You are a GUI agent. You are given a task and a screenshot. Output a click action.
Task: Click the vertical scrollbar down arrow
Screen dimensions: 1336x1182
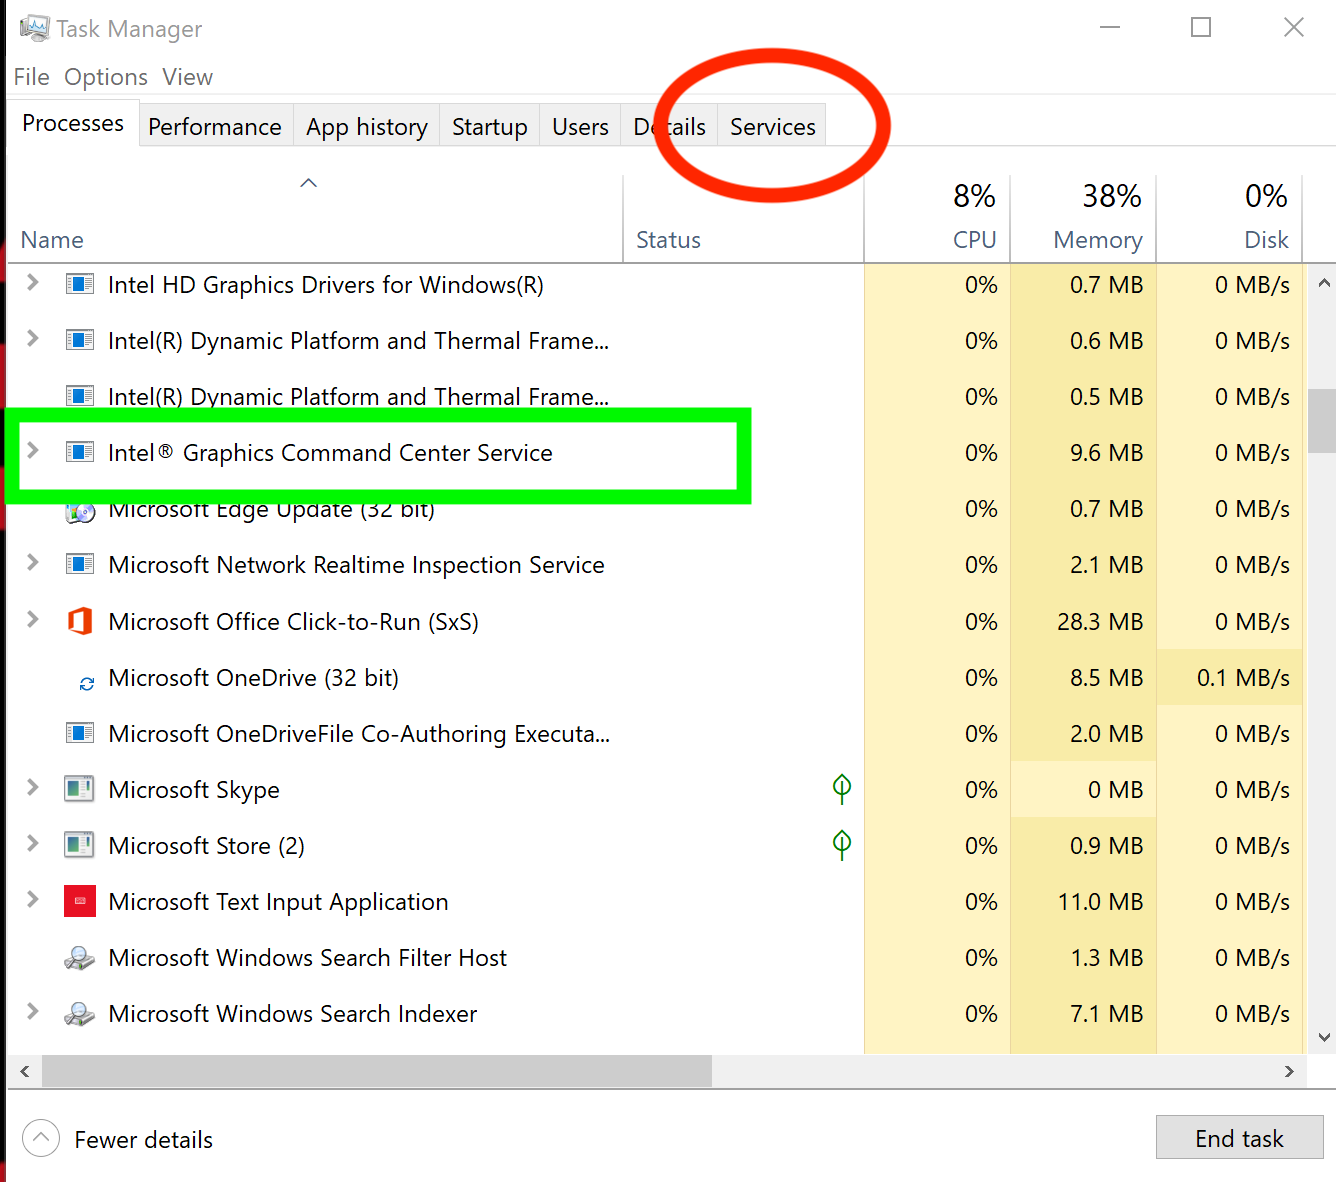(x=1324, y=1037)
